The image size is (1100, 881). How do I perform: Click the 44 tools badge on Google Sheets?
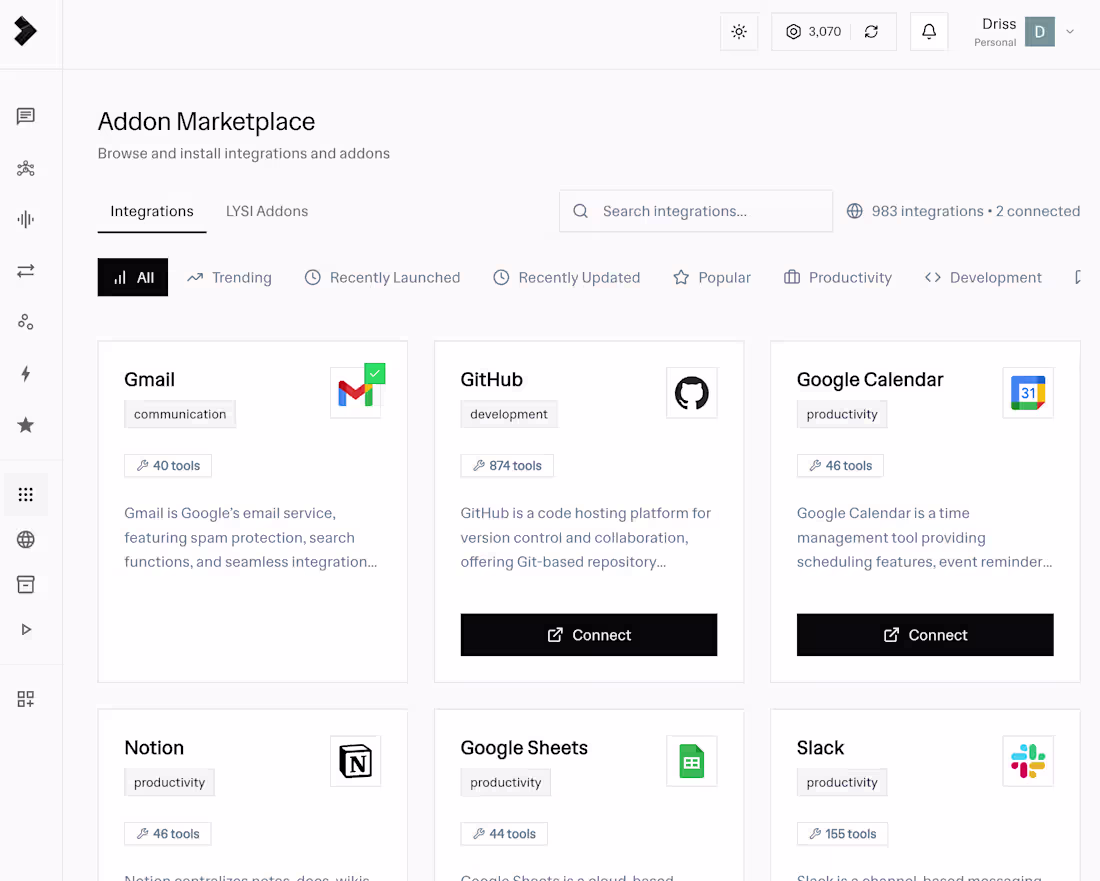coord(504,834)
